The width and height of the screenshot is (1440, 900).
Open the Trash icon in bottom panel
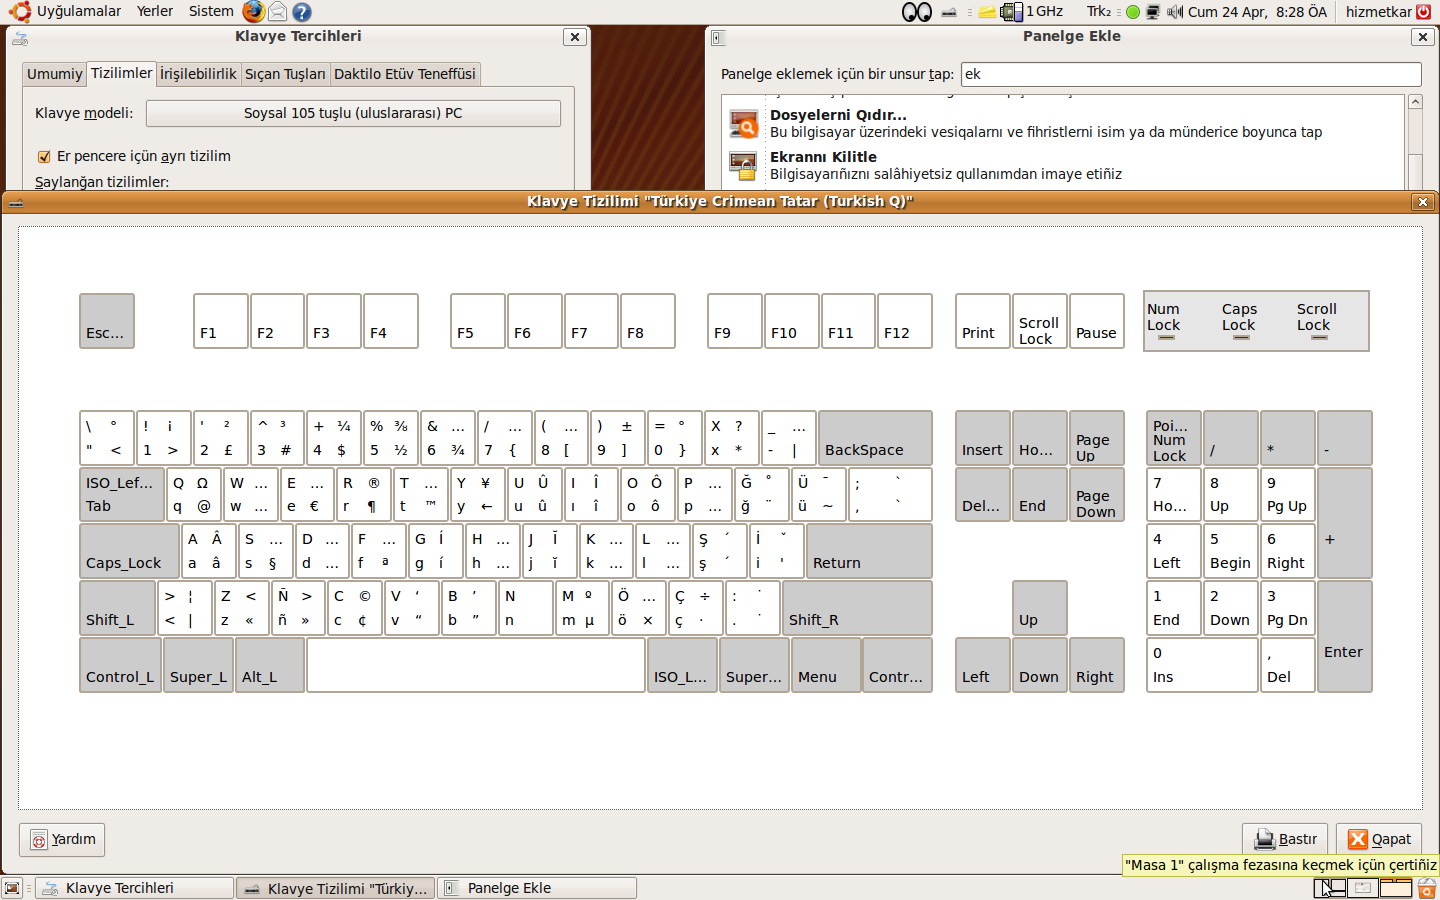pyautogui.click(x=1427, y=888)
